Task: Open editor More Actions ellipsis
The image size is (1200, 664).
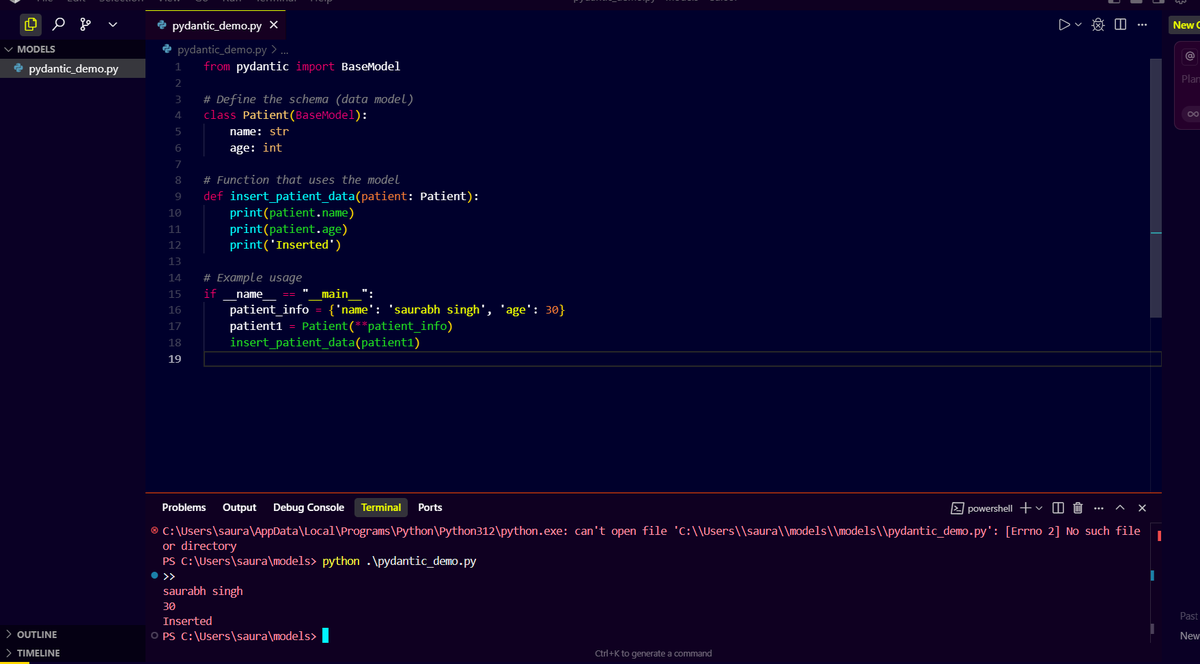Action: pos(1142,25)
